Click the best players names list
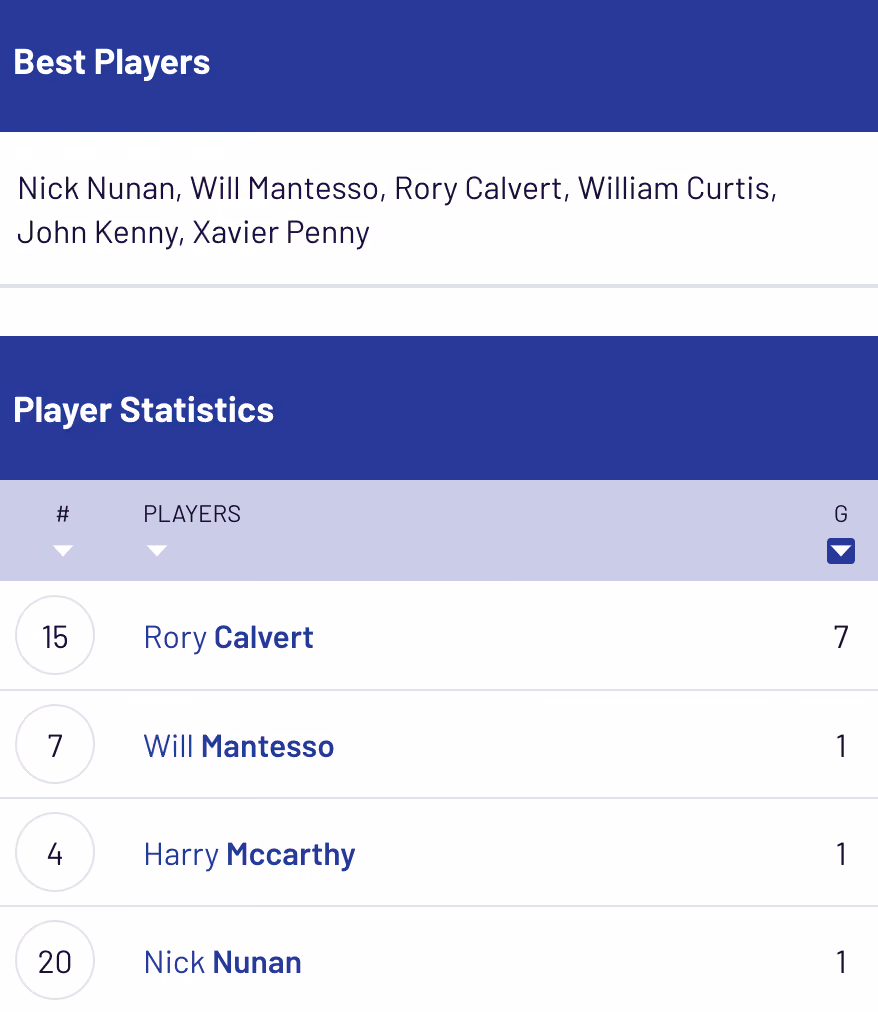 [397, 210]
